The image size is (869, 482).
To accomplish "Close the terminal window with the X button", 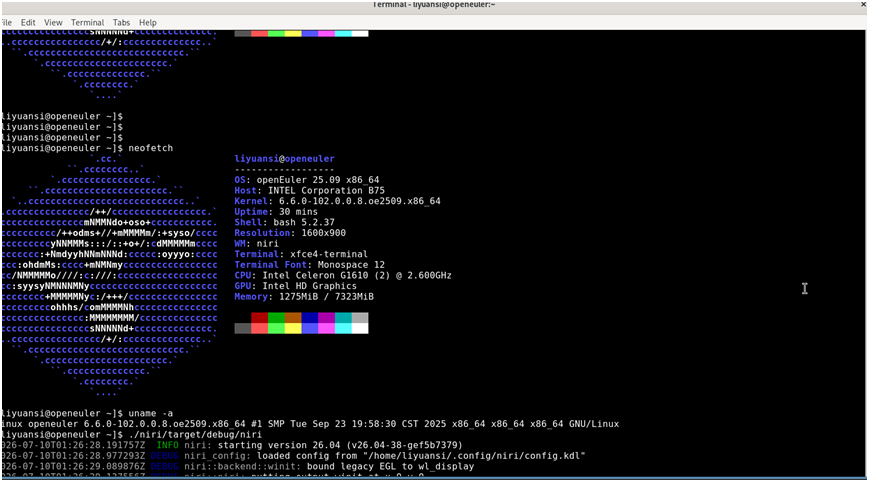I will [x=863, y=4].
